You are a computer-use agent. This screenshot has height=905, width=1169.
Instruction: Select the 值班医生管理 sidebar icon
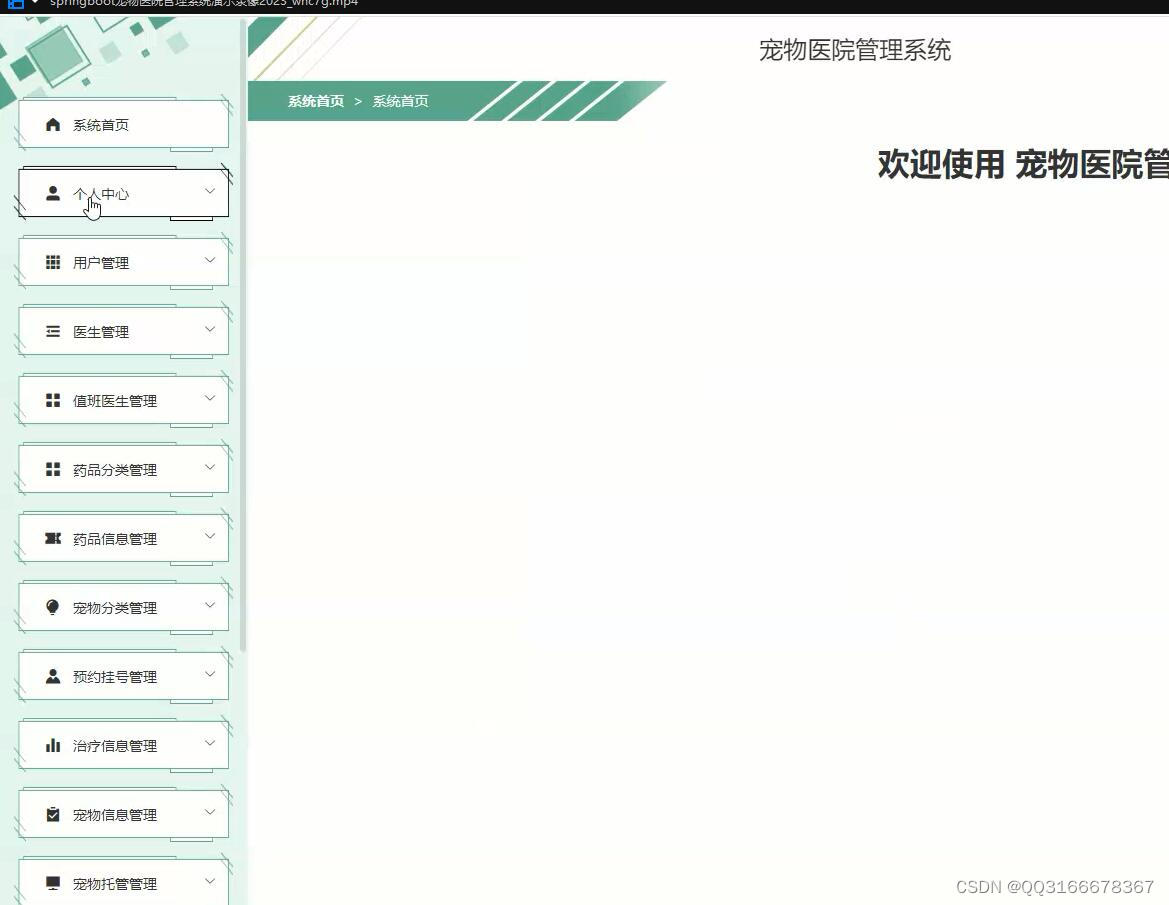(53, 400)
